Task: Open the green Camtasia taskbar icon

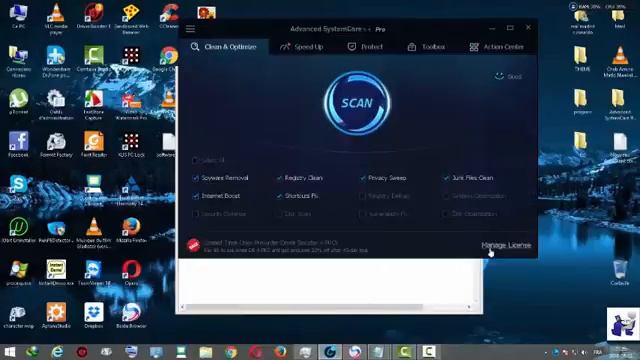Action: [404, 352]
